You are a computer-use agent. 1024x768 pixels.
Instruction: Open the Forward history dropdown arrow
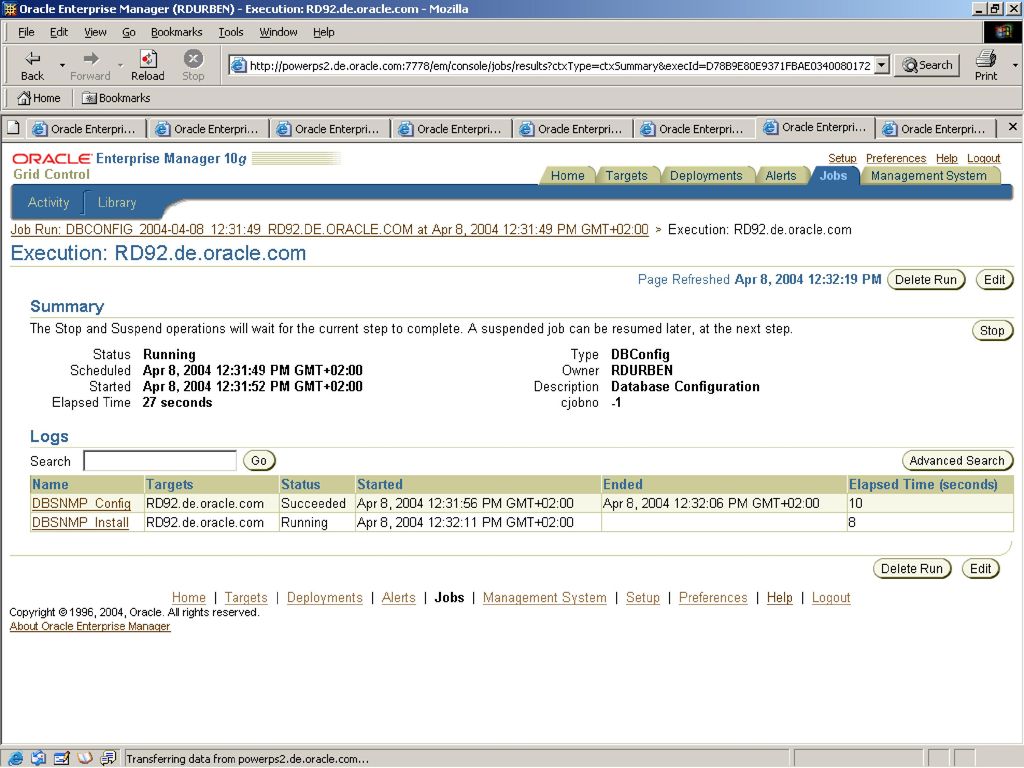pos(121,65)
